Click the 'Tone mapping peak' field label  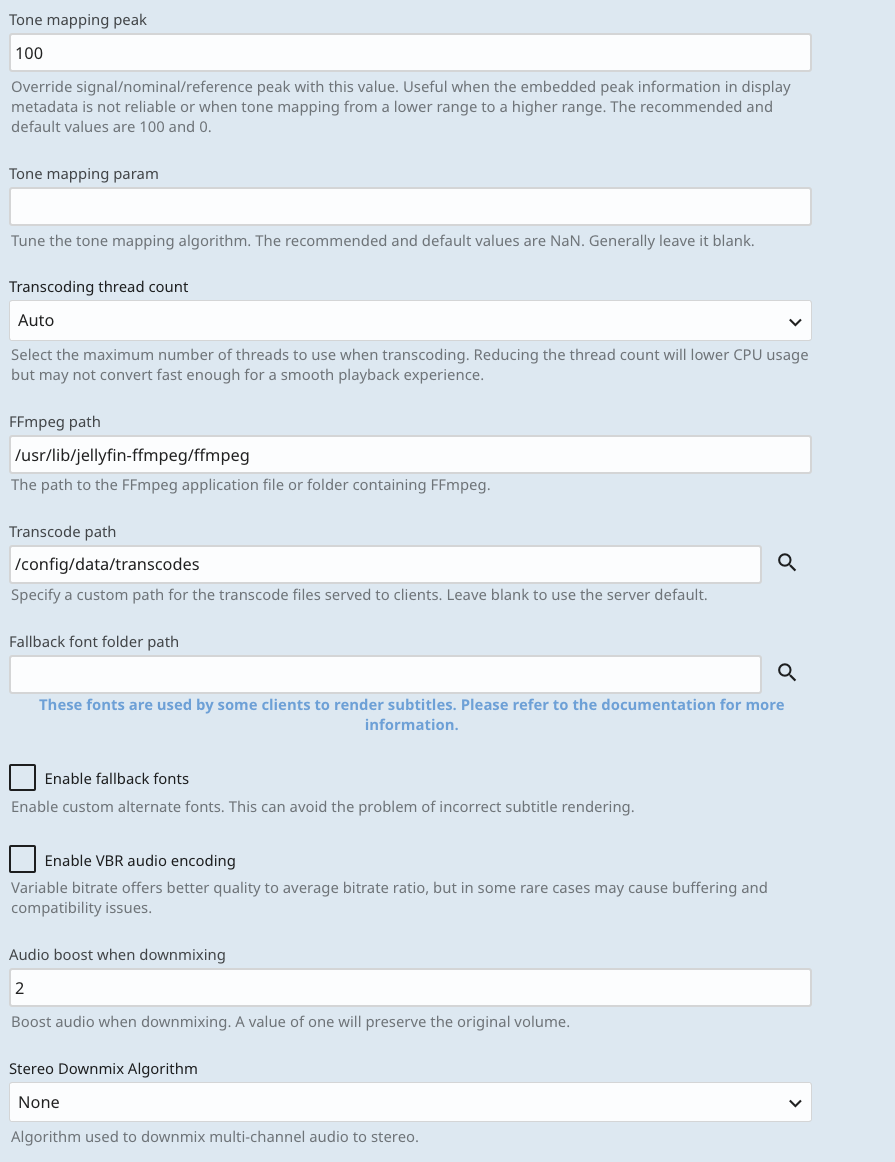pyautogui.click(x=78, y=20)
